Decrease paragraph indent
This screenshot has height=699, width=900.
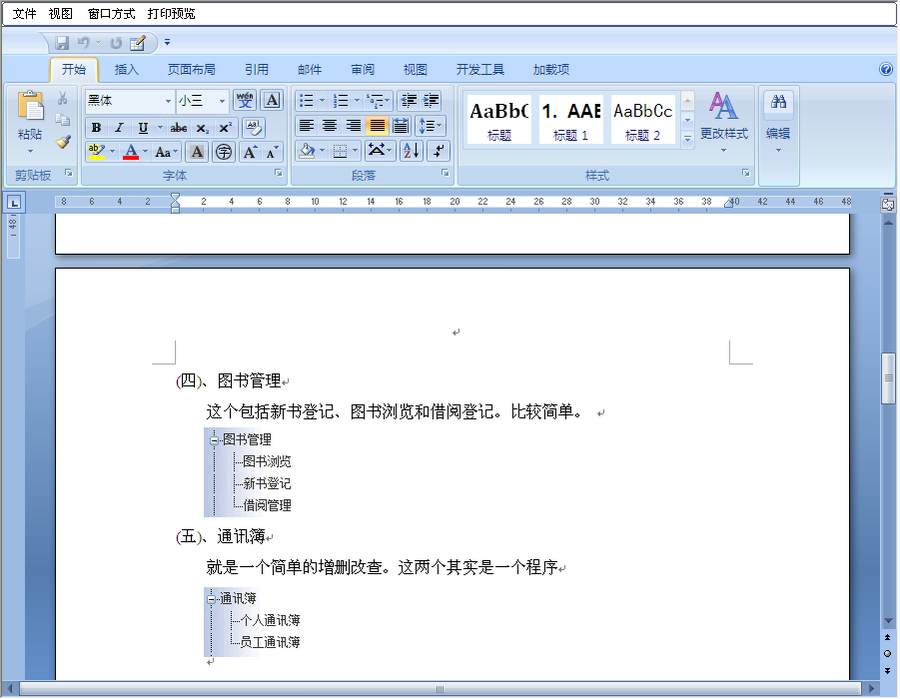[409, 101]
